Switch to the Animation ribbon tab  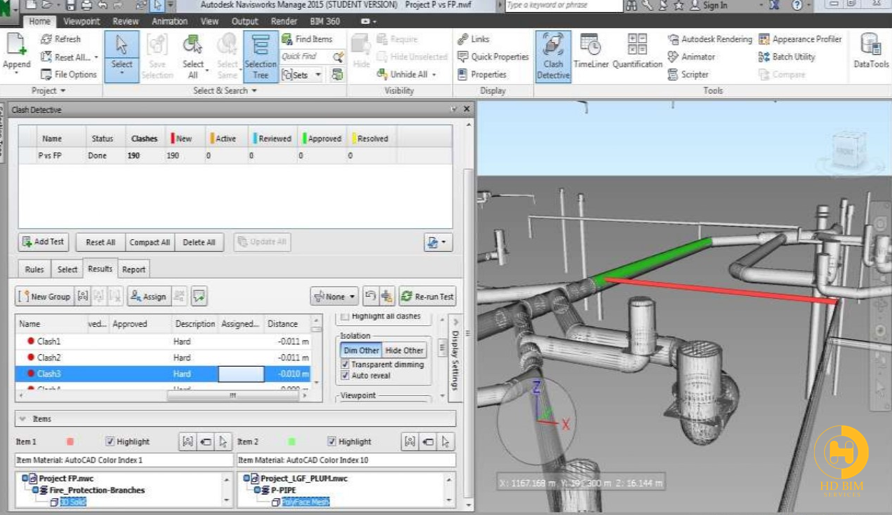(169, 21)
